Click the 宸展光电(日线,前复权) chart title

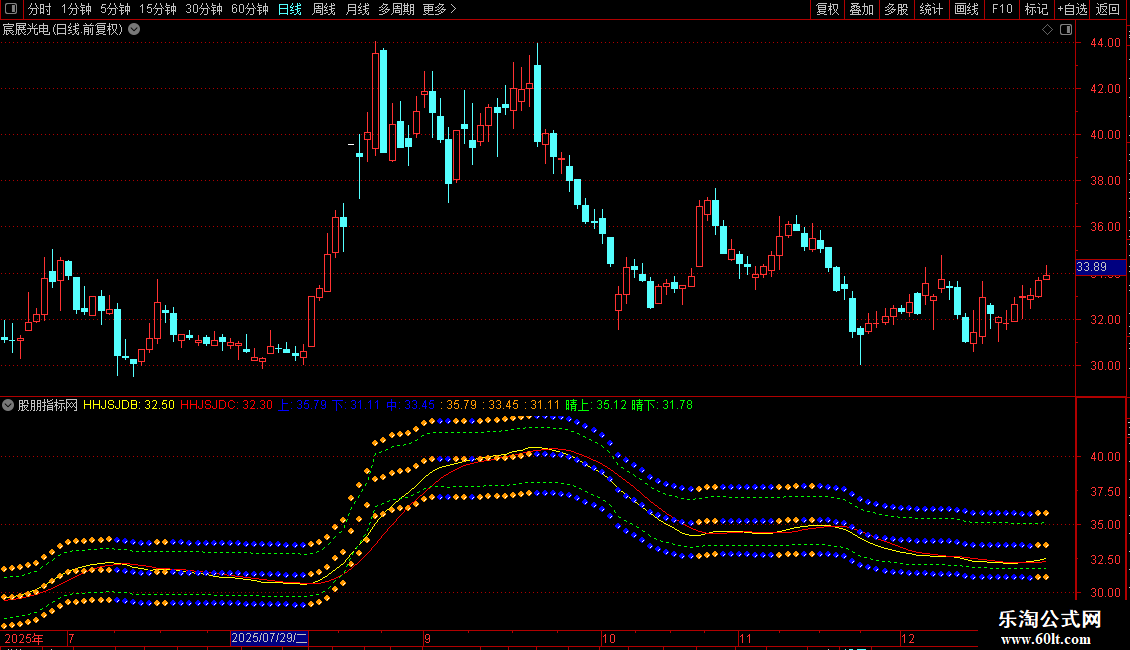(x=63, y=30)
